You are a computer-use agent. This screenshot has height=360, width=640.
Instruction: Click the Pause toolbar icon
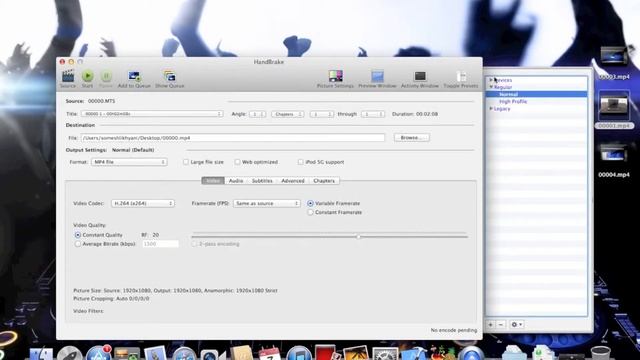(x=106, y=76)
